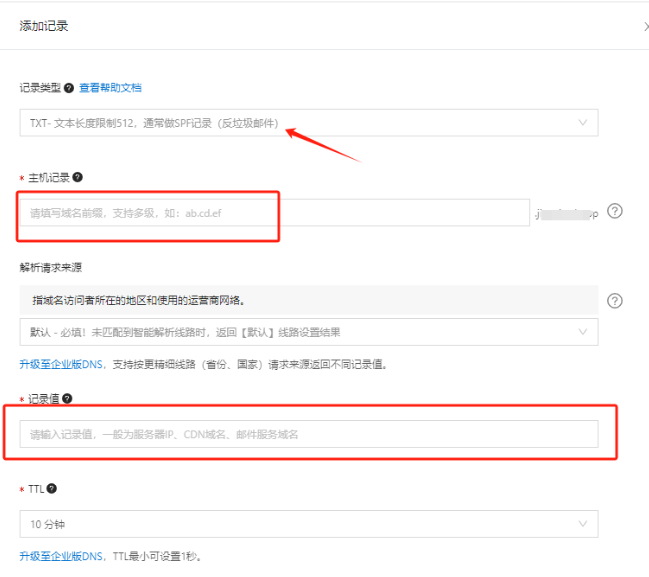Close the 添加记录 dialog

(646, 26)
